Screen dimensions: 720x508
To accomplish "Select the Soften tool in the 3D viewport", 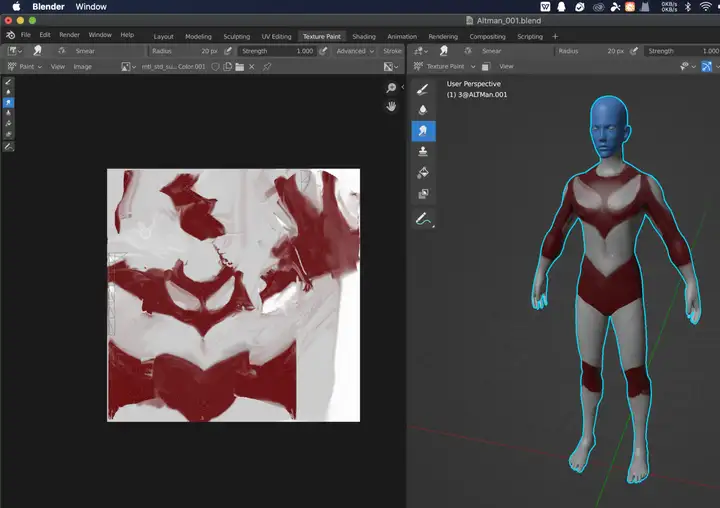I will 423,109.
